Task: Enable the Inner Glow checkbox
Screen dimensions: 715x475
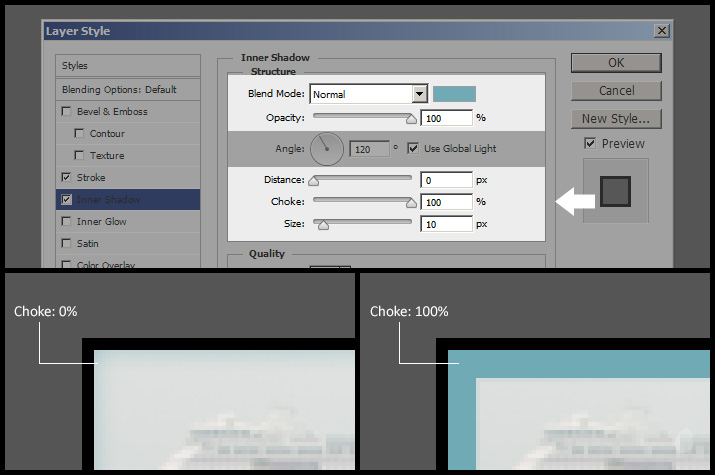Action: [67, 222]
